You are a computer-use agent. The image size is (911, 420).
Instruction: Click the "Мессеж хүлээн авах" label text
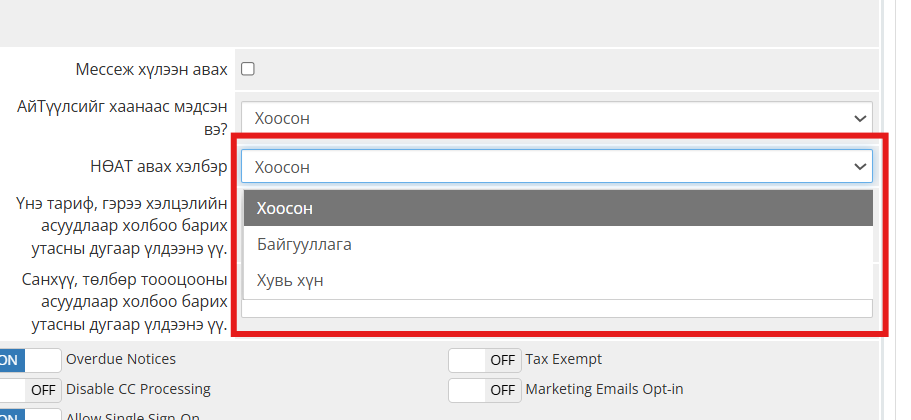(x=151, y=70)
